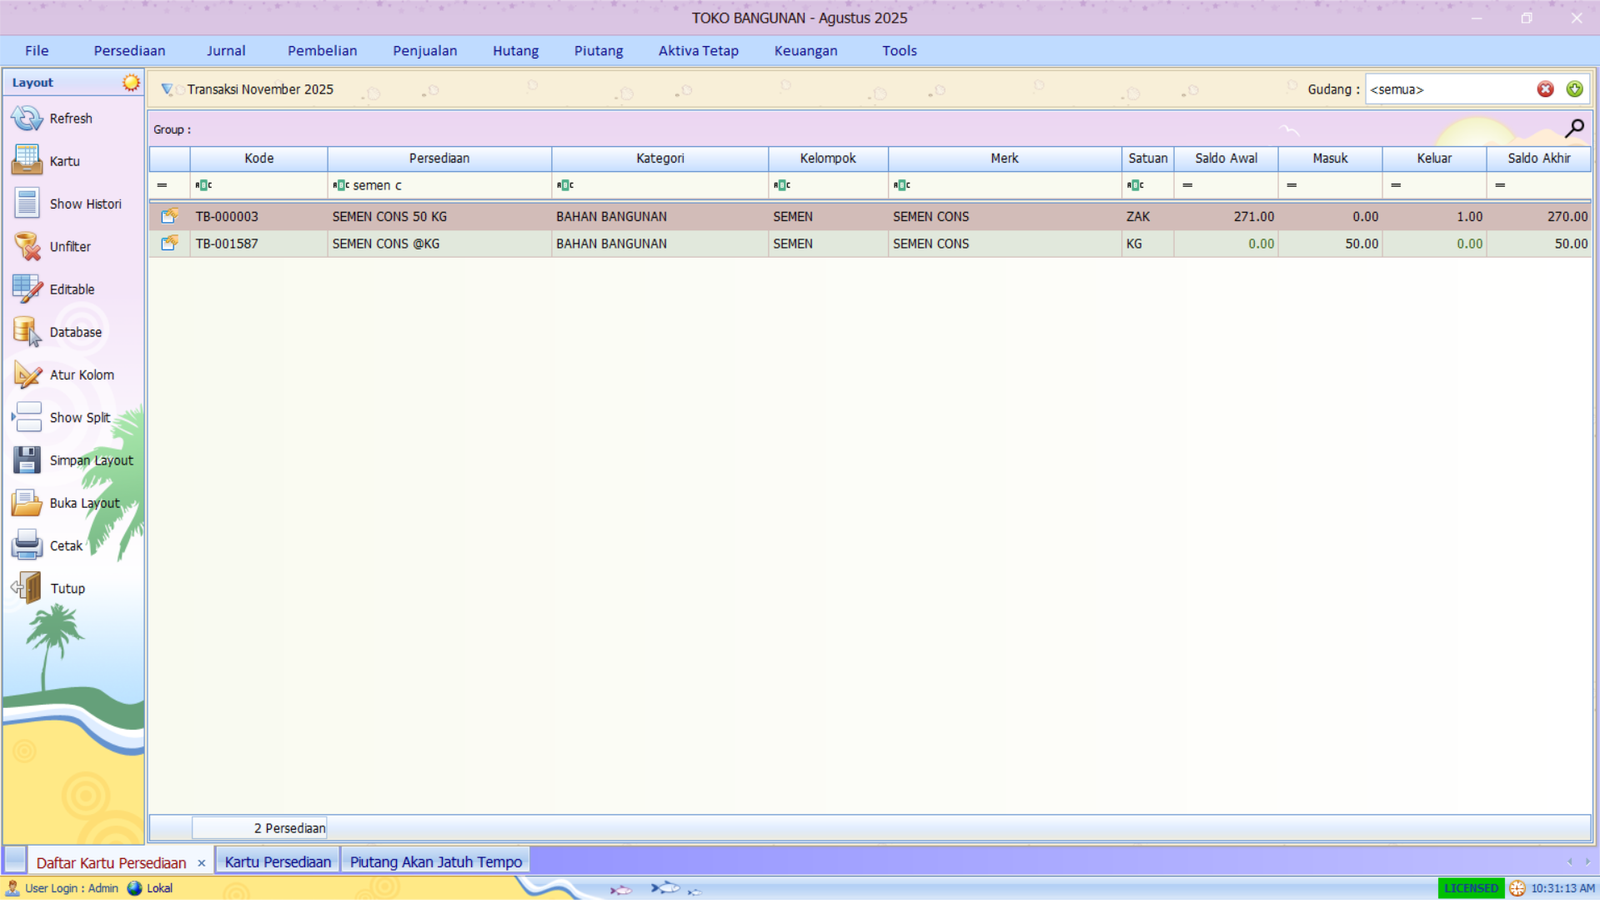Click the search magnifier icon
Screen dimensions: 1600x900
(1575, 128)
